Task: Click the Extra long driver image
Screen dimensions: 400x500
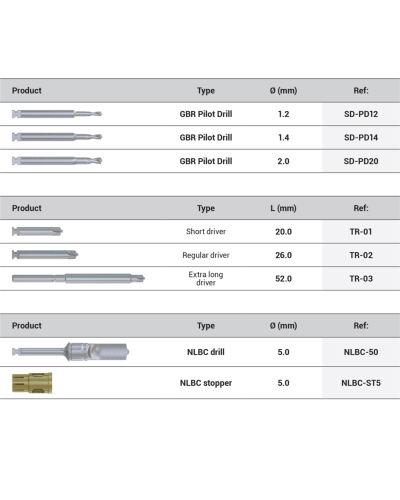Action: (78, 278)
